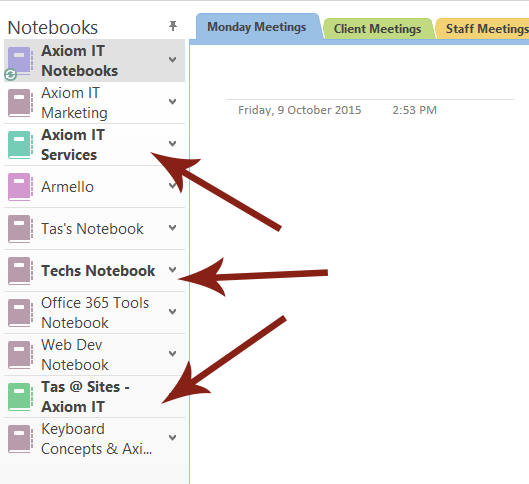This screenshot has width=529, height=484.
Task: Click the teal Axiom IT Services icon
Action: click(20, 145)
